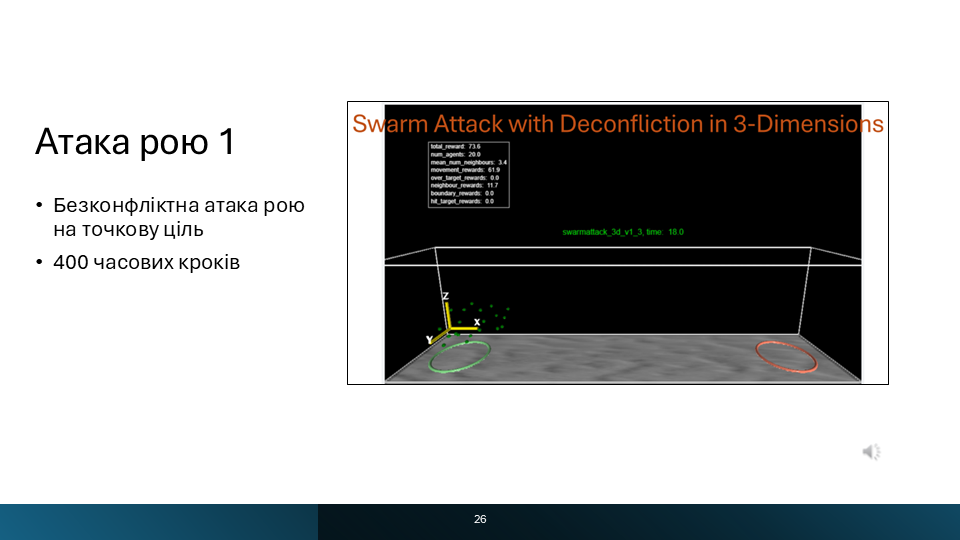Click the audio speaker icon
Image resolution: width=960 pixels, height=540 pixels.
pyautogui.click(x=872, y=452)
